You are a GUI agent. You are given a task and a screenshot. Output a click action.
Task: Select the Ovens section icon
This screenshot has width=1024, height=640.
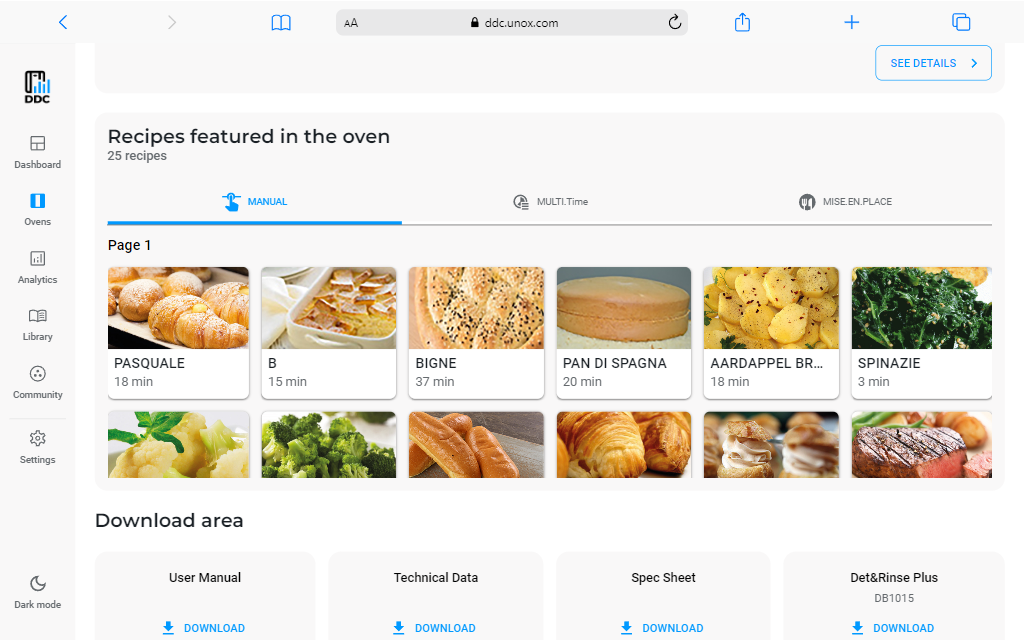click(37, 209)
